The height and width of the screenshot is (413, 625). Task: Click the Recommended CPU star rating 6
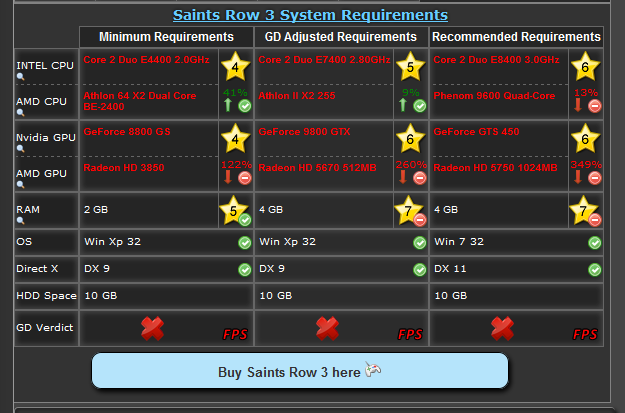pos(585,67)
